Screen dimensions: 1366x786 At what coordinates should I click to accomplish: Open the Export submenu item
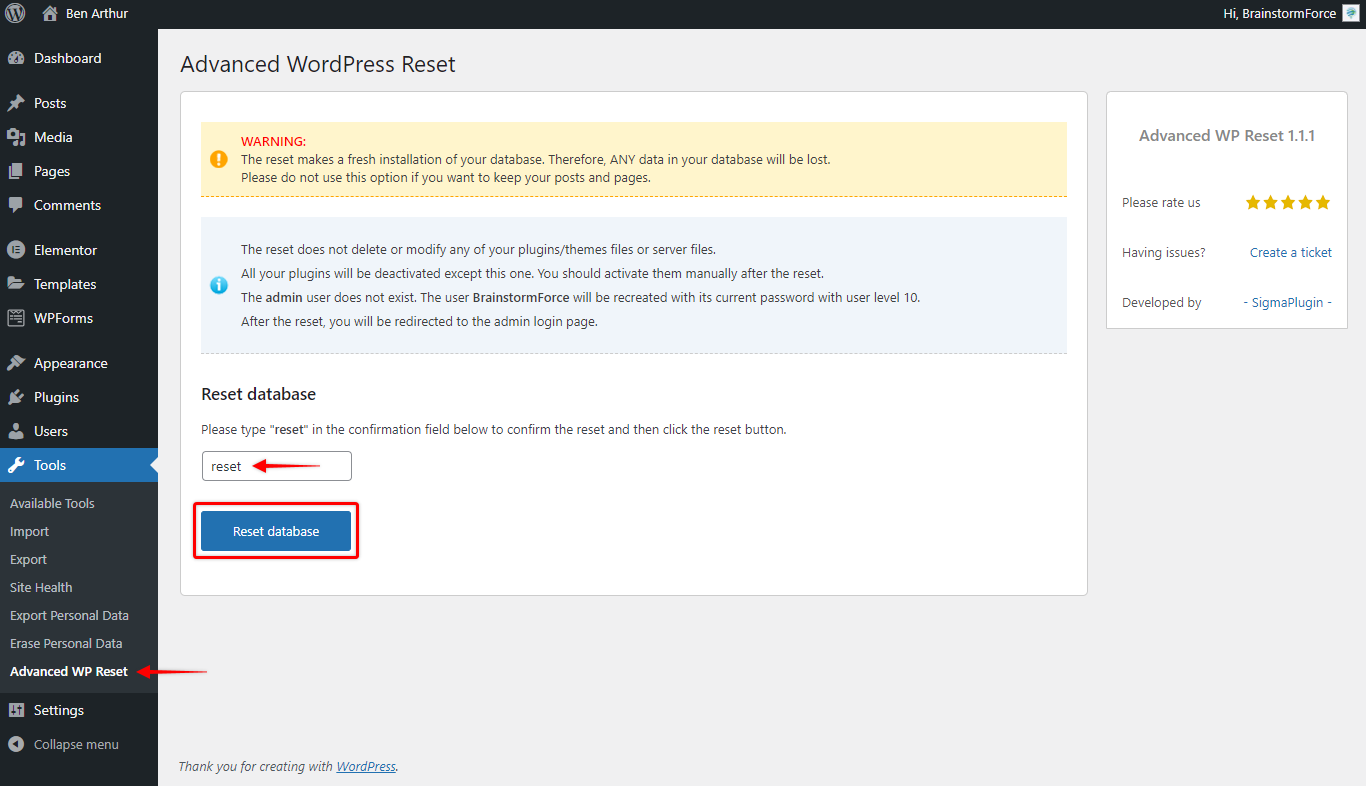pyautogui.click(x=28, y=559)
